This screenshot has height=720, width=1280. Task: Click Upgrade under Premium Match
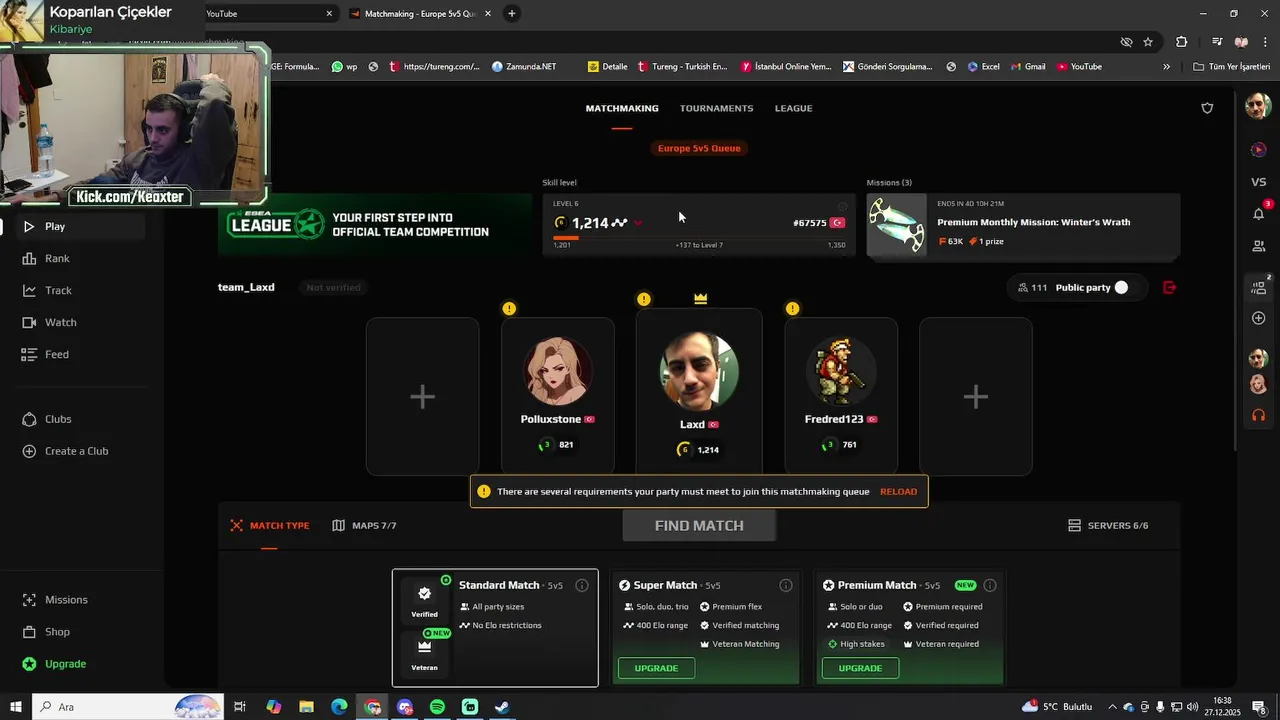(860, 668)
